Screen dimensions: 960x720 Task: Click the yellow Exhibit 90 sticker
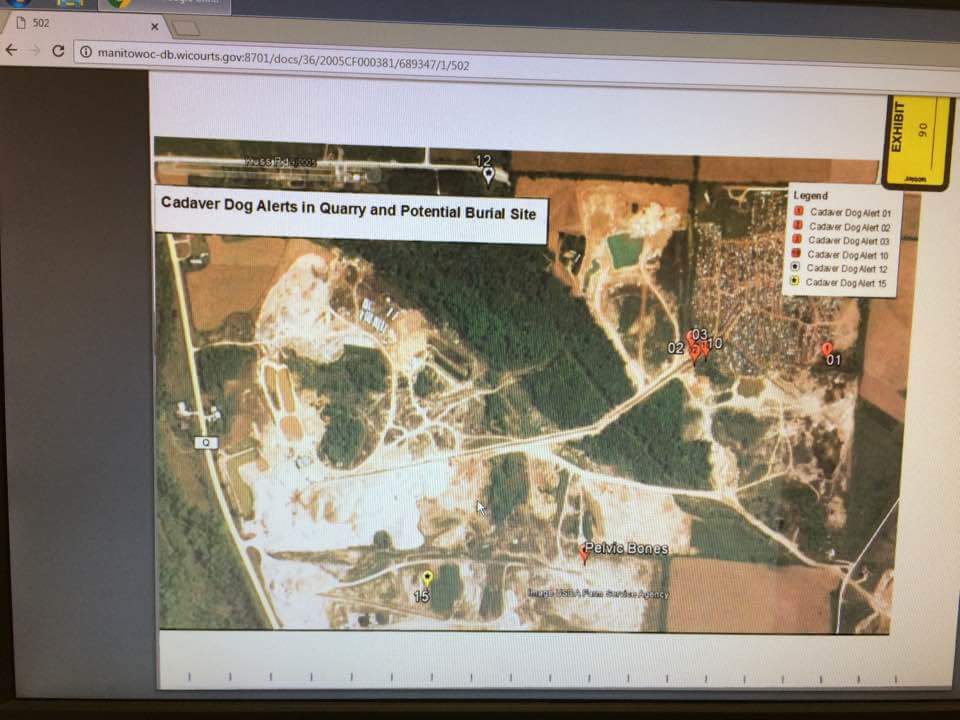[x=917, y=141]
